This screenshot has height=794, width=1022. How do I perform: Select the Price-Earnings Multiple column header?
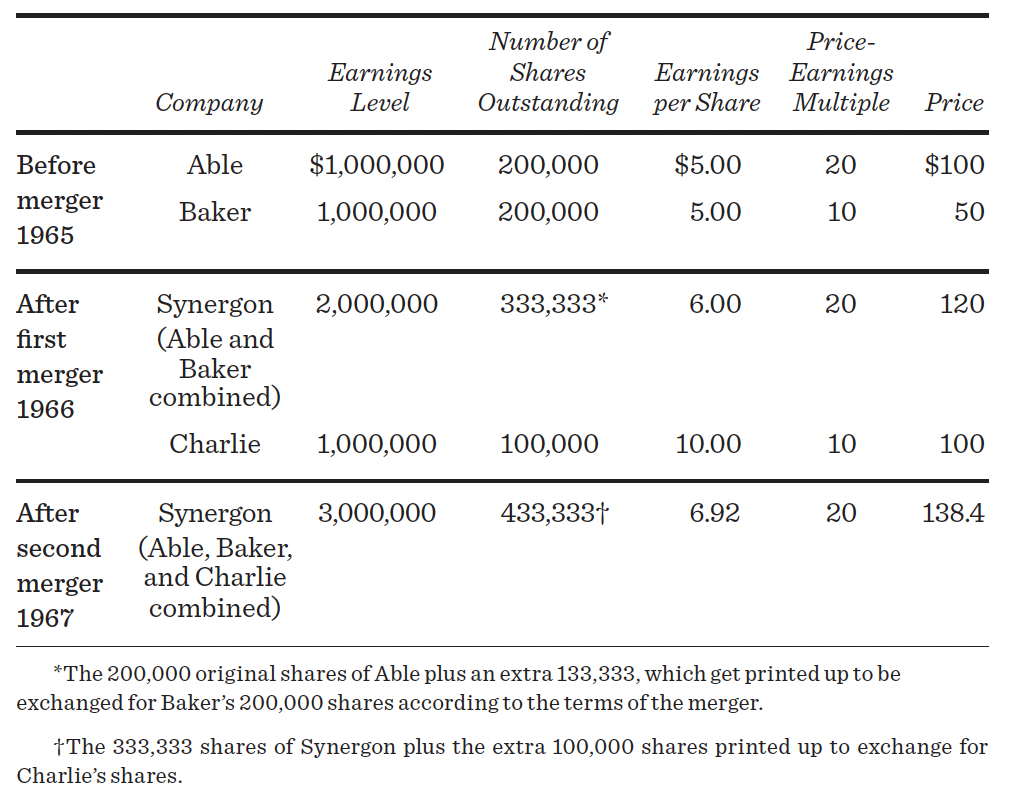point(841,72)
